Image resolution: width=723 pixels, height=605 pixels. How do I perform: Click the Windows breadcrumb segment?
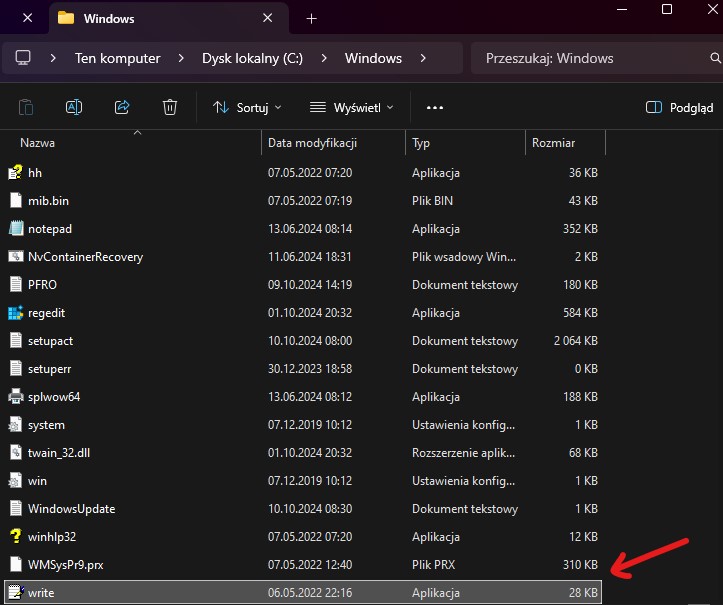(373, 58)
